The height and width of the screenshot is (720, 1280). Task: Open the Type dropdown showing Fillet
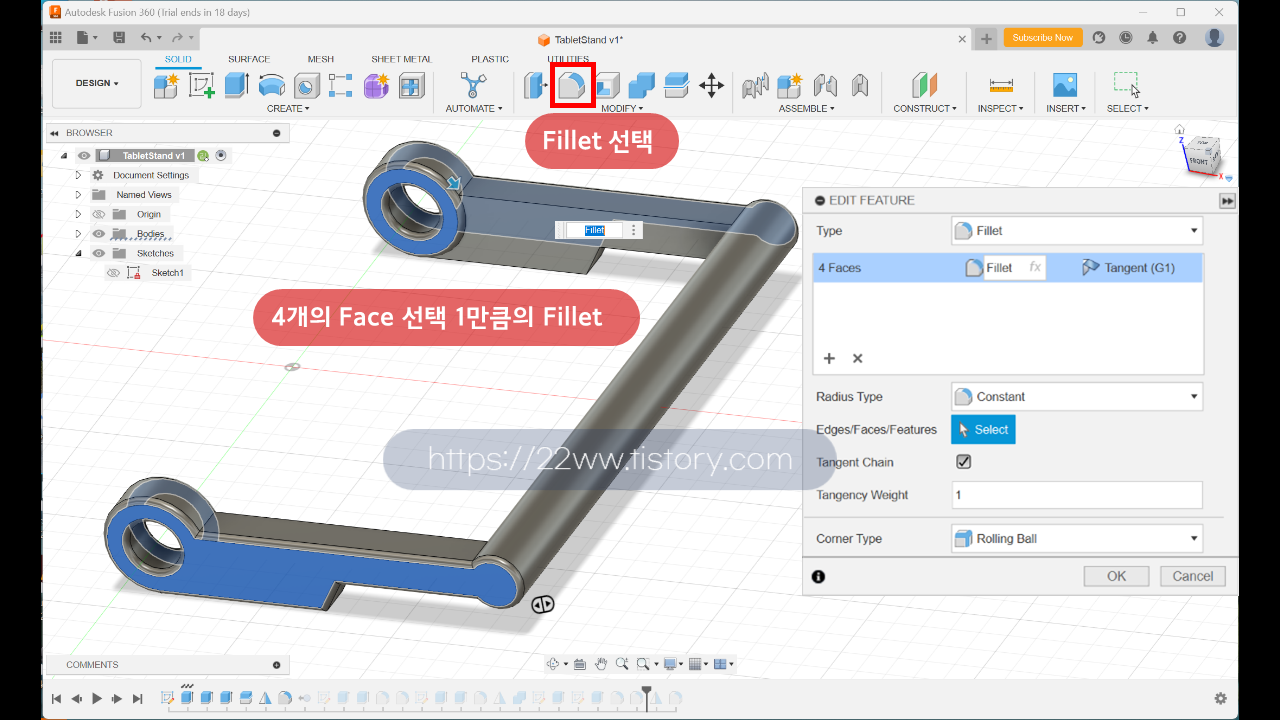pos(1077,231)
